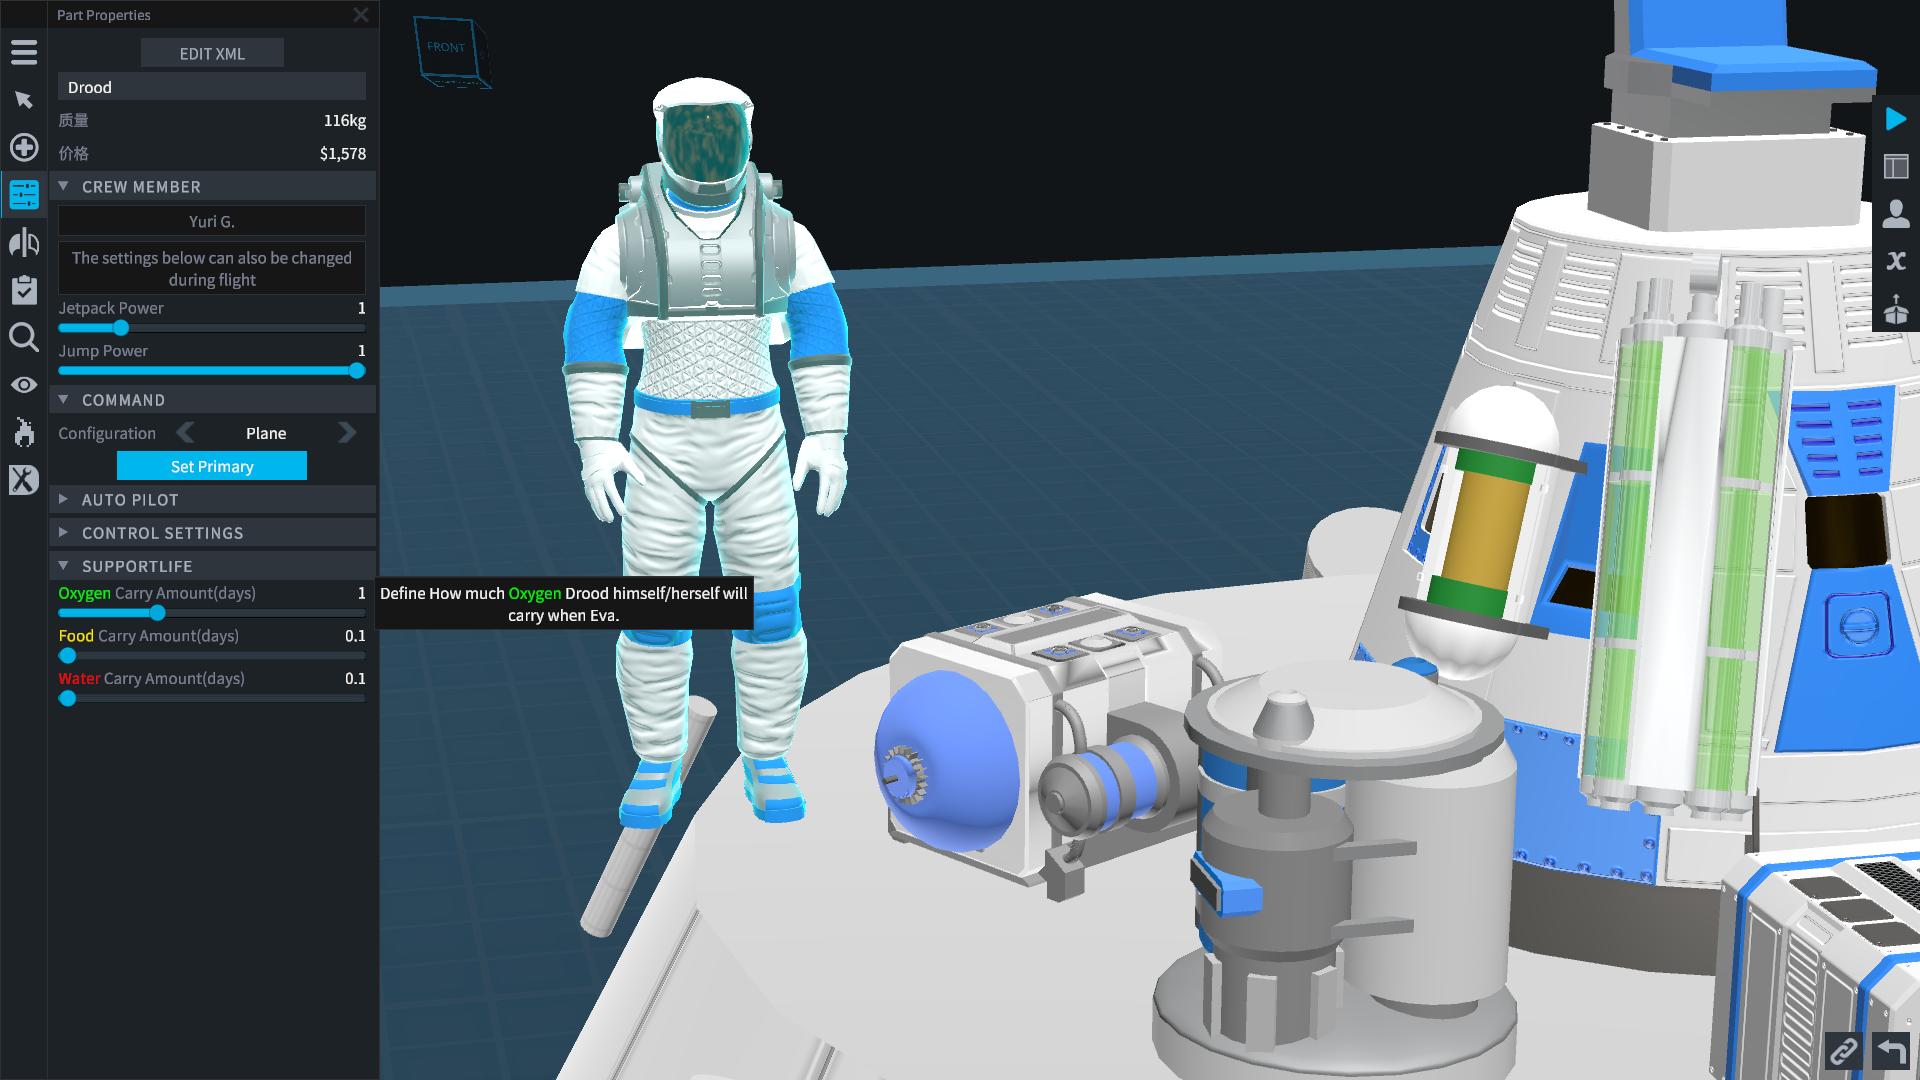
Task: Open the staging checklist clipboard icon
Action: [24, 290]
